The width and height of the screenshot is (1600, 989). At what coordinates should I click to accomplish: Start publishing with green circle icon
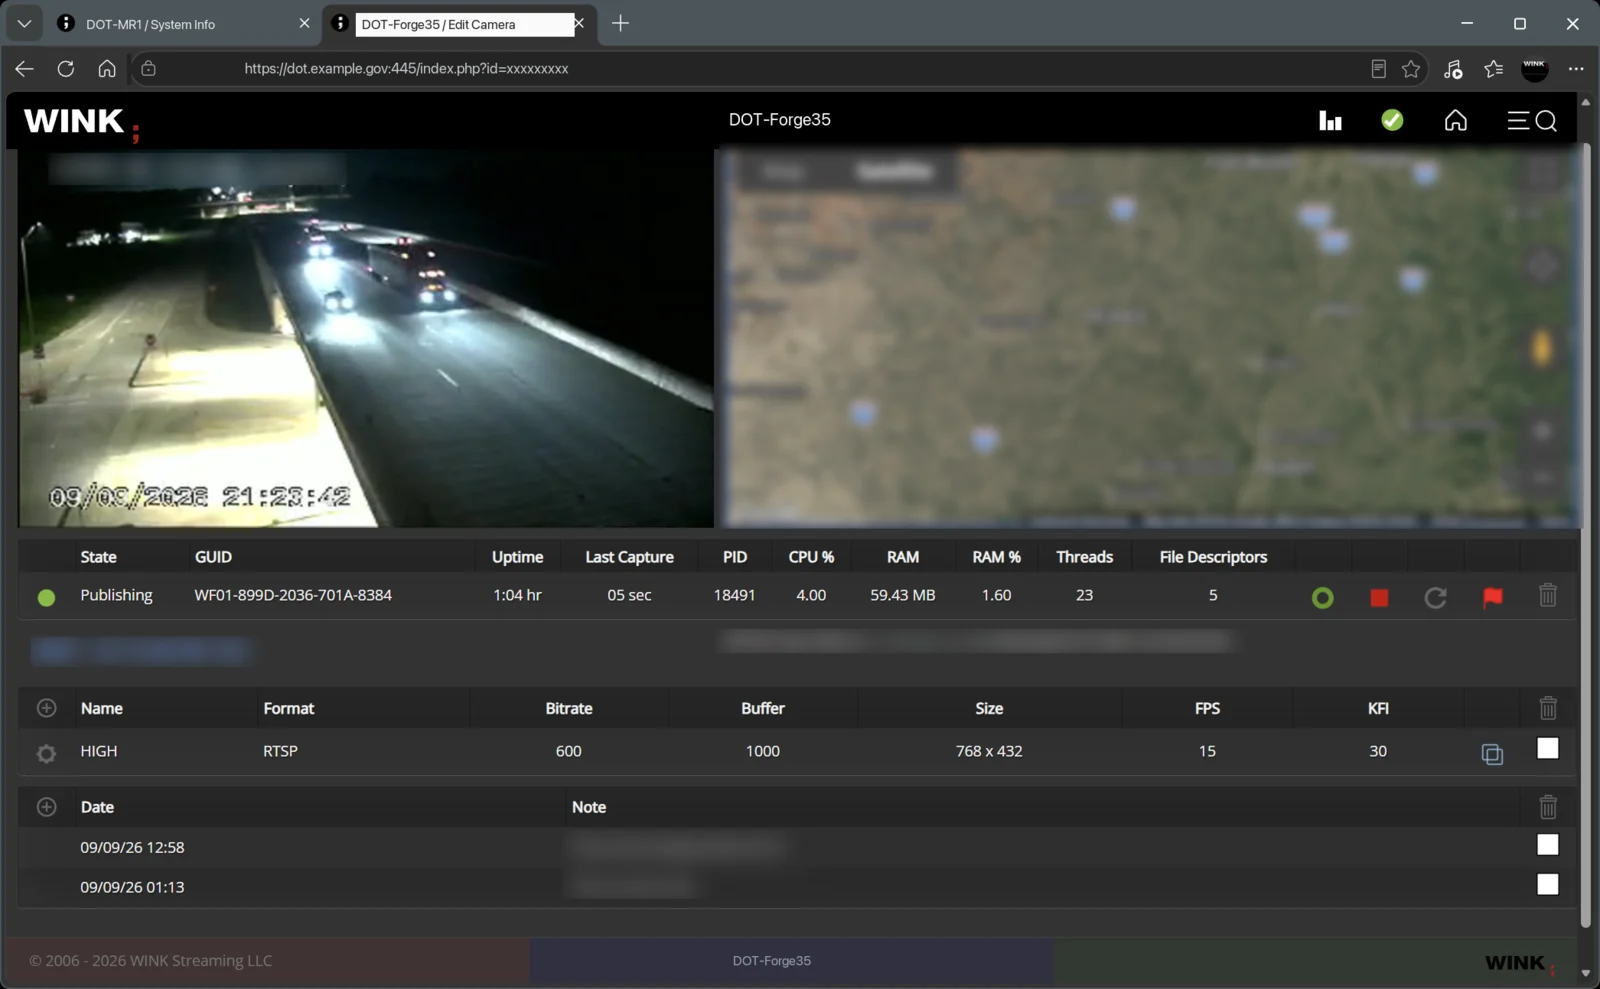(1322, 598)
